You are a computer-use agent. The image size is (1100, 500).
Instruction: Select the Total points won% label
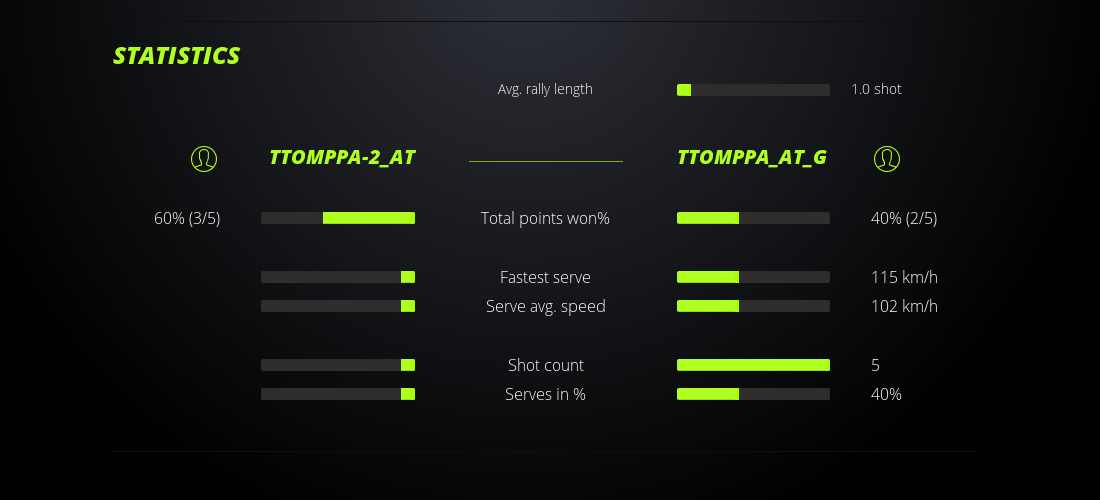click(x=545, y=218)
